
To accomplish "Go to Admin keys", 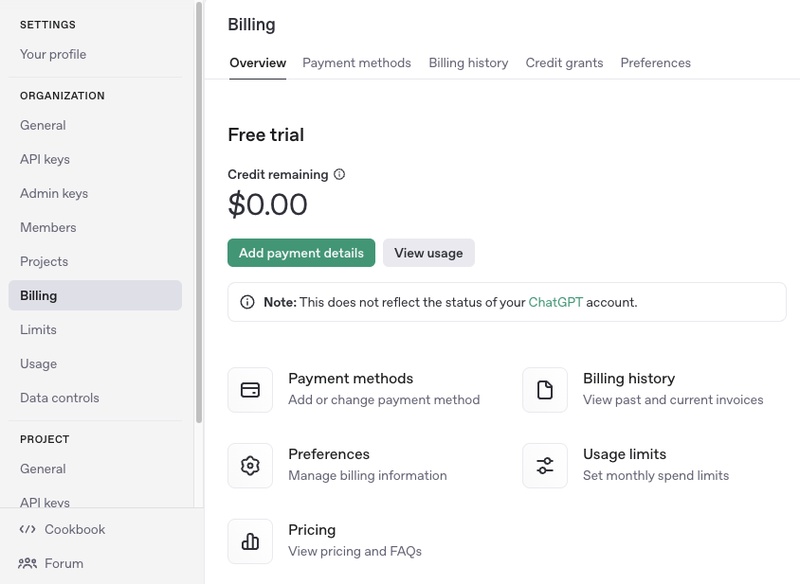I will click(x=54, y=194).
